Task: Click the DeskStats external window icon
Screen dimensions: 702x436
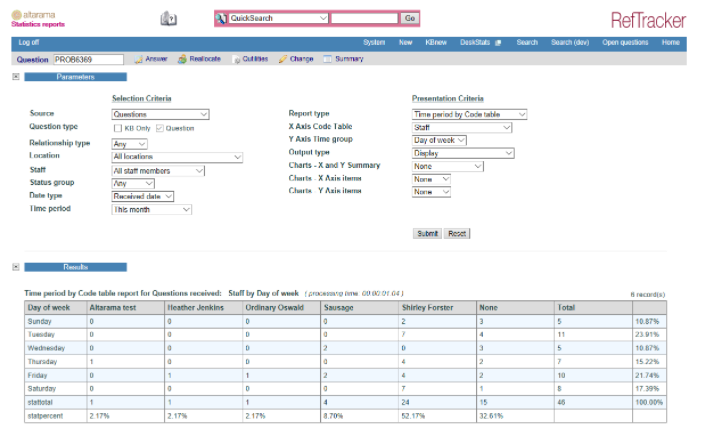Action: [500, 43]
